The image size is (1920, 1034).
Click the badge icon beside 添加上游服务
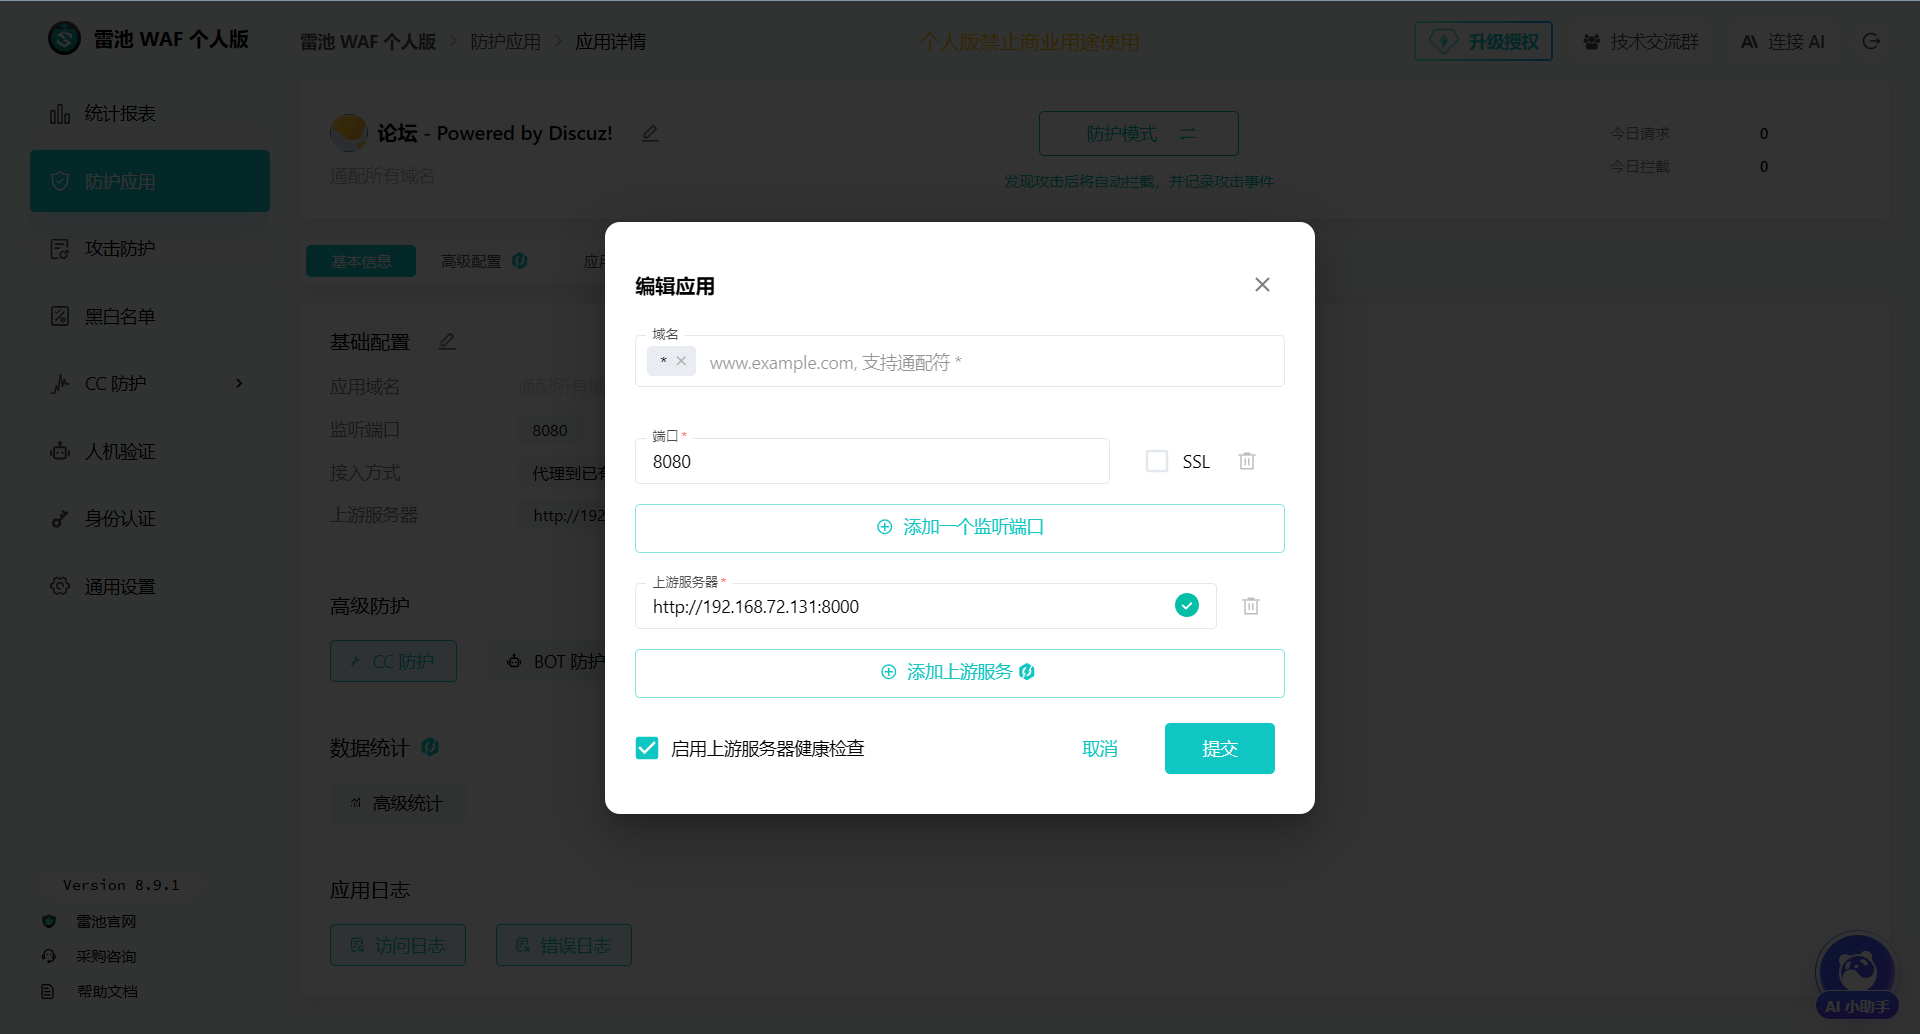pyautogui.click(x=1027, y=672)
